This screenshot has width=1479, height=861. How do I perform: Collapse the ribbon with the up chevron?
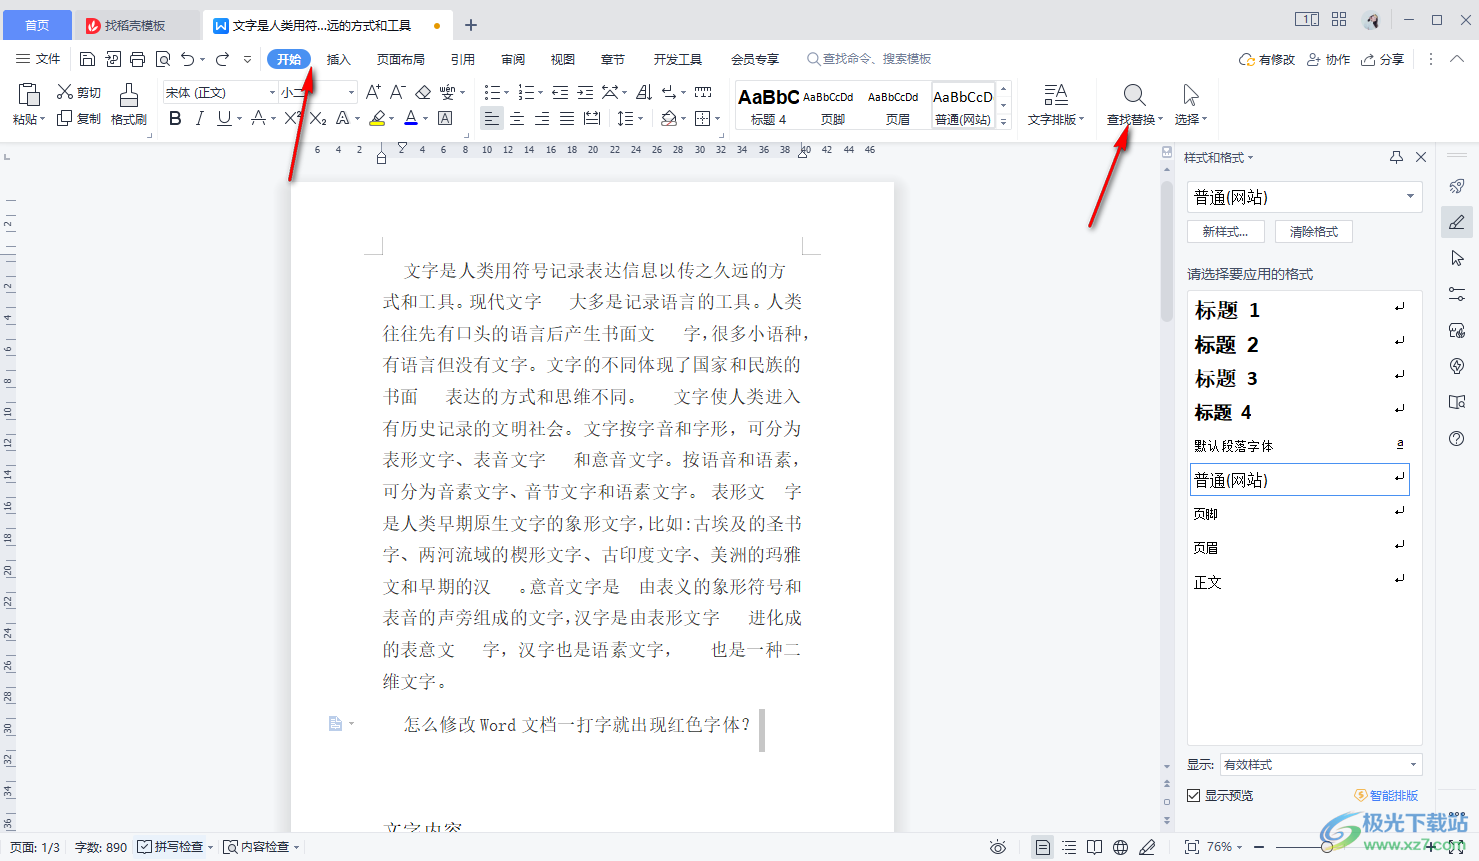[x=1457, y=59]
